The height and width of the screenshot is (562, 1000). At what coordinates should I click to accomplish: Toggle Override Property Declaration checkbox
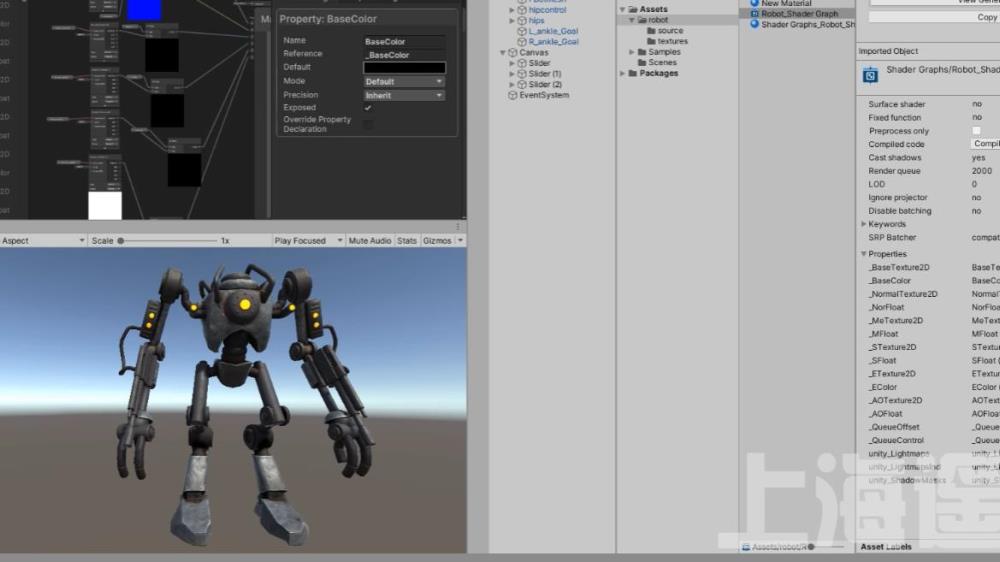pyautogui.click(x=368, y=124)
